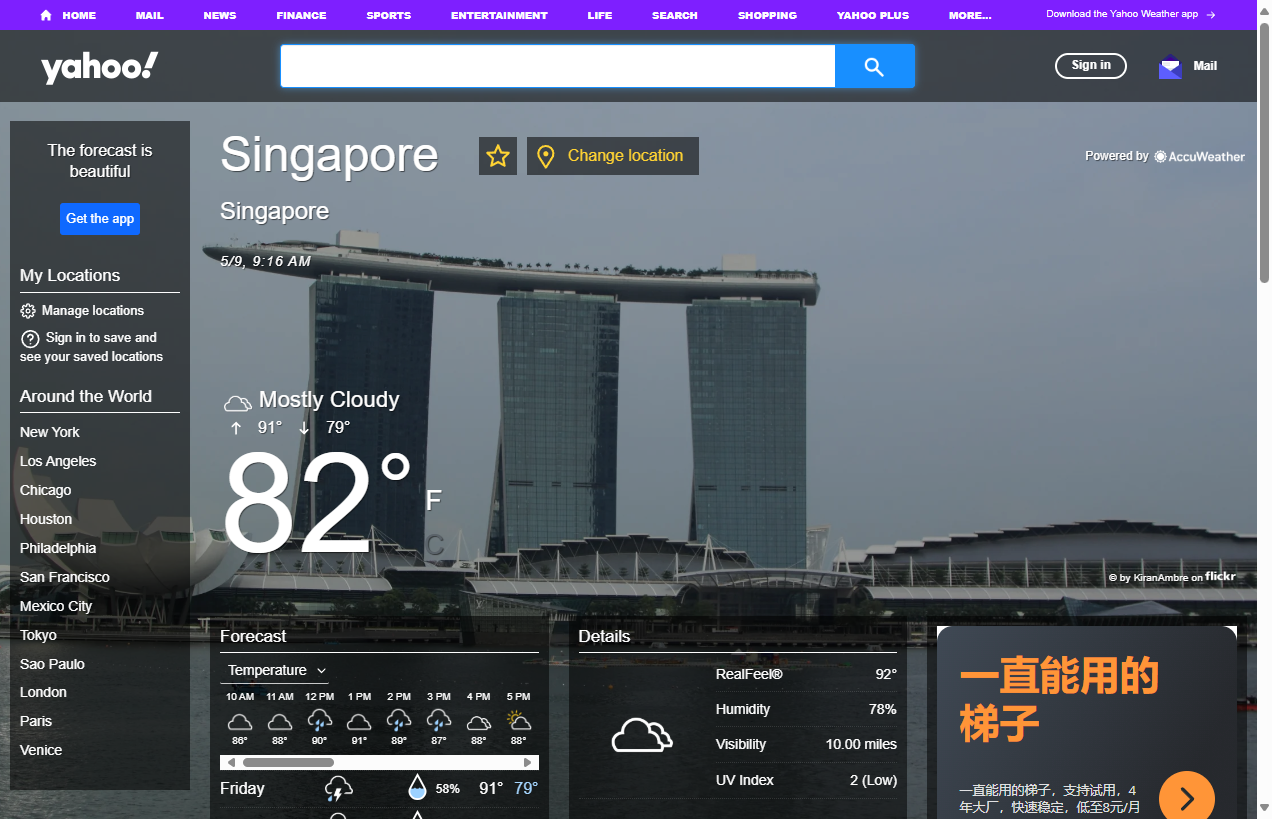Select SPORTS in the top navigation

pos(388,15)
